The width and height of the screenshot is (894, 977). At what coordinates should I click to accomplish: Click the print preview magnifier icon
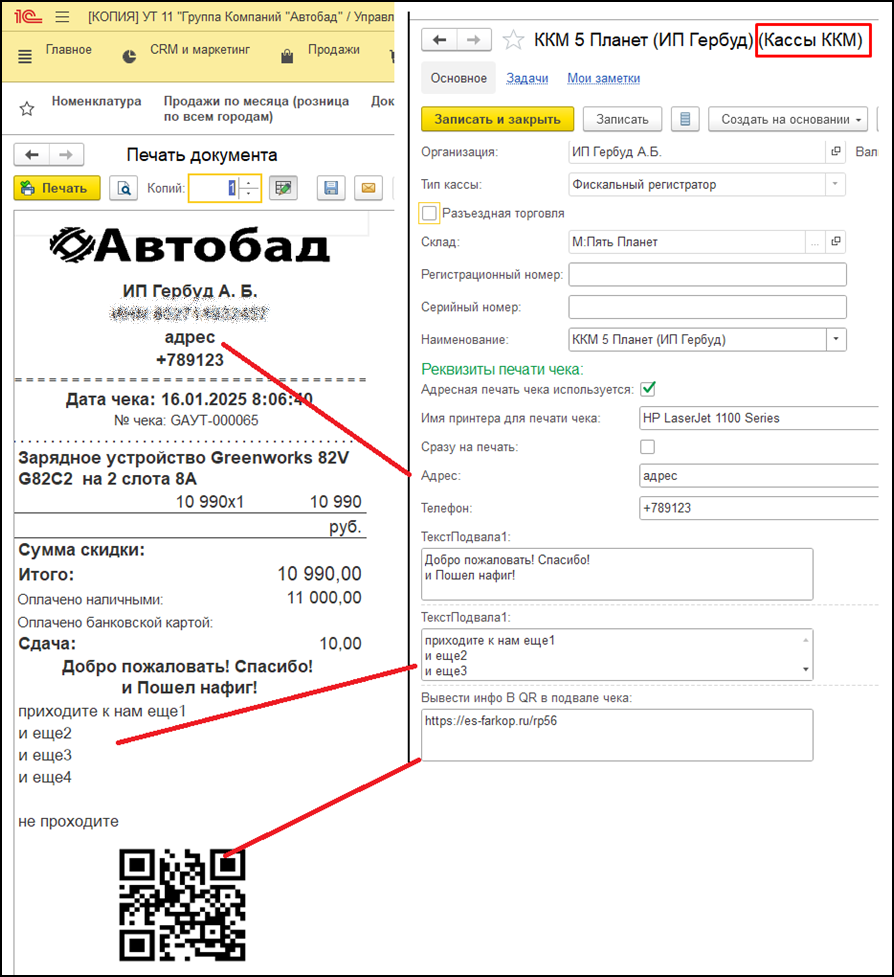point(123,188)
